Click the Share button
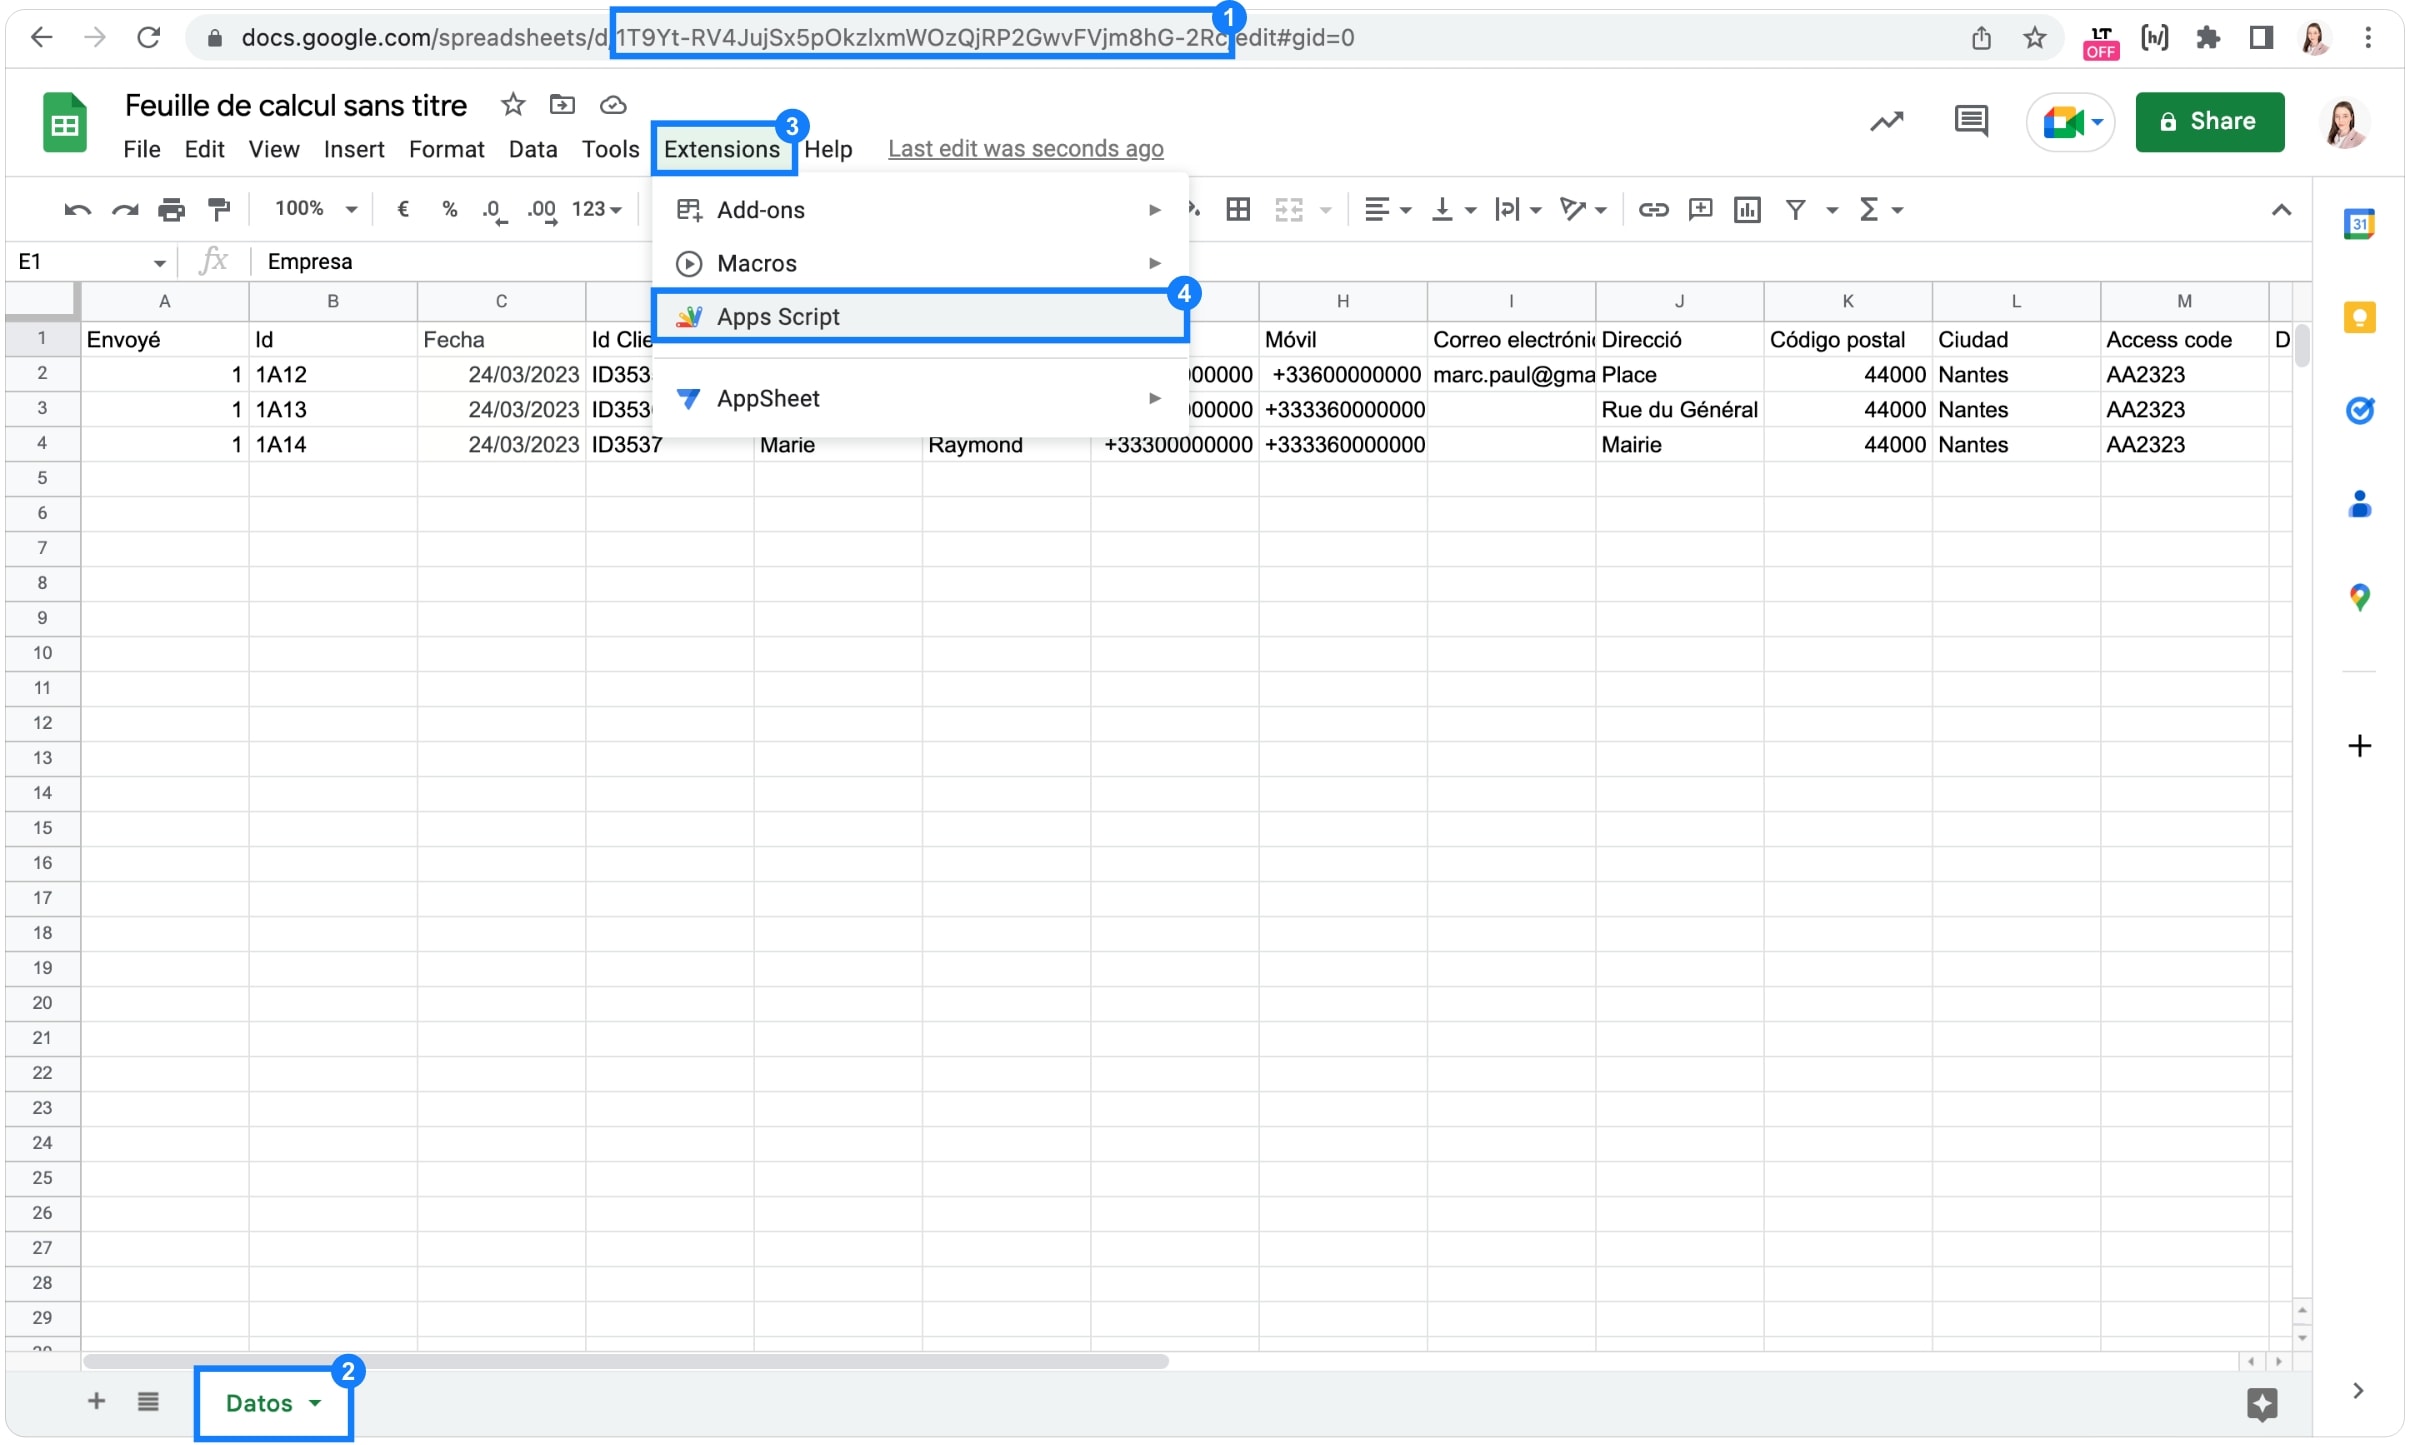Screen dimensions: 2409x1445 coord(2209,122)
